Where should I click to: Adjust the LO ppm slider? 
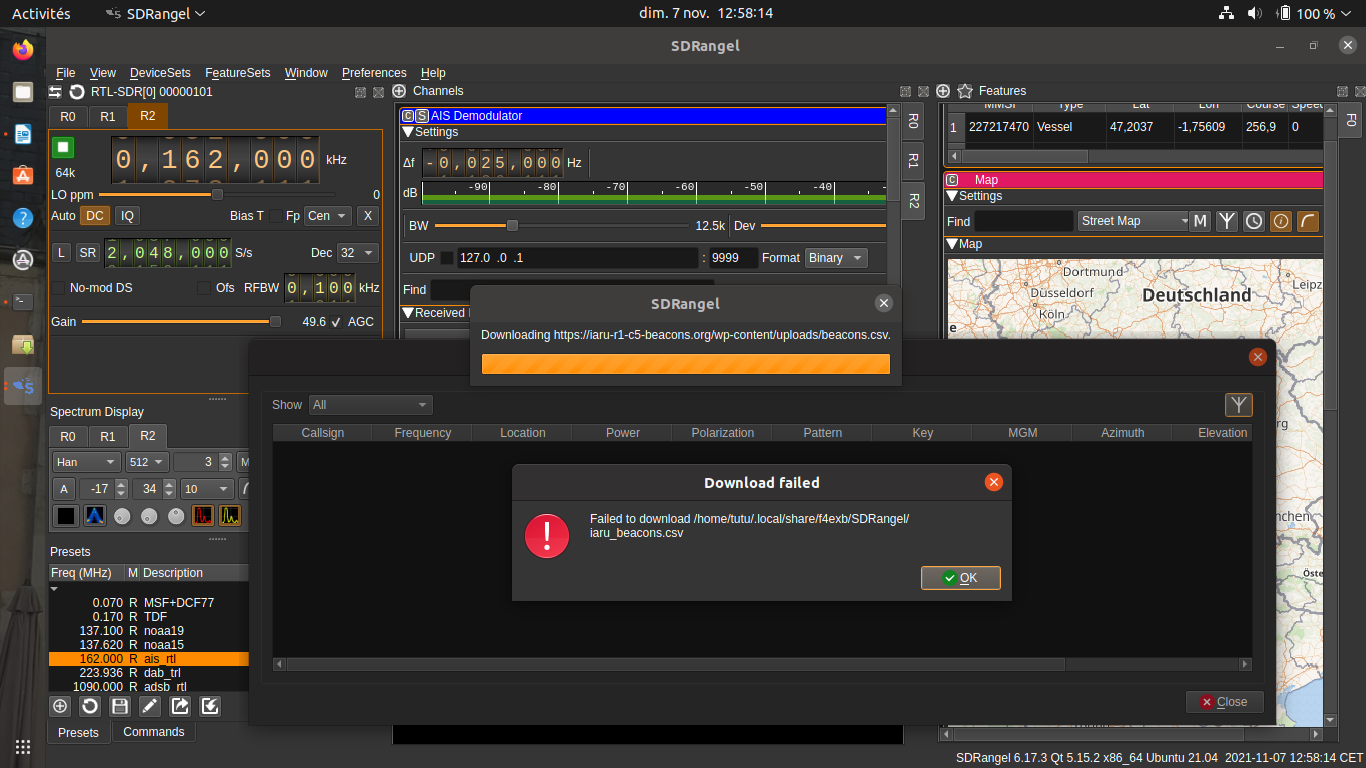pos(217,195)
